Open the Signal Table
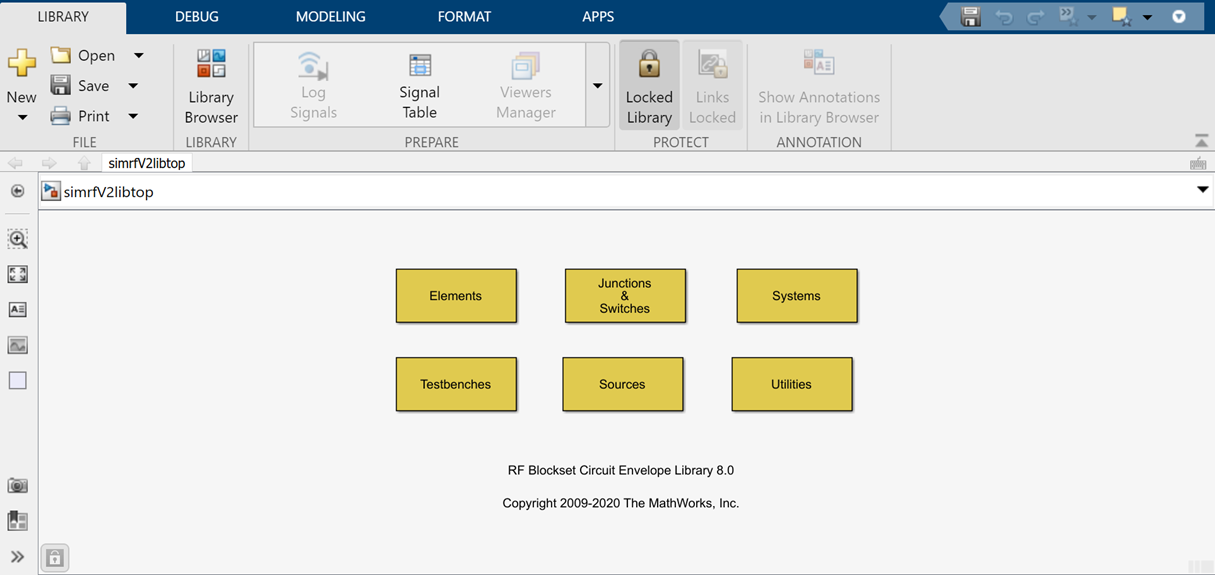 pos(419,87)
